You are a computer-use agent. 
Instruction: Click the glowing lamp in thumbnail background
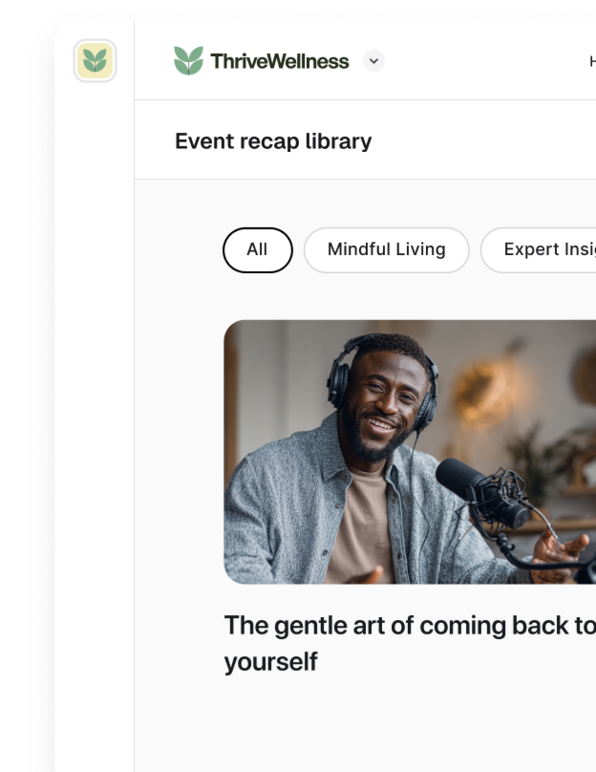tap(485, 391)
